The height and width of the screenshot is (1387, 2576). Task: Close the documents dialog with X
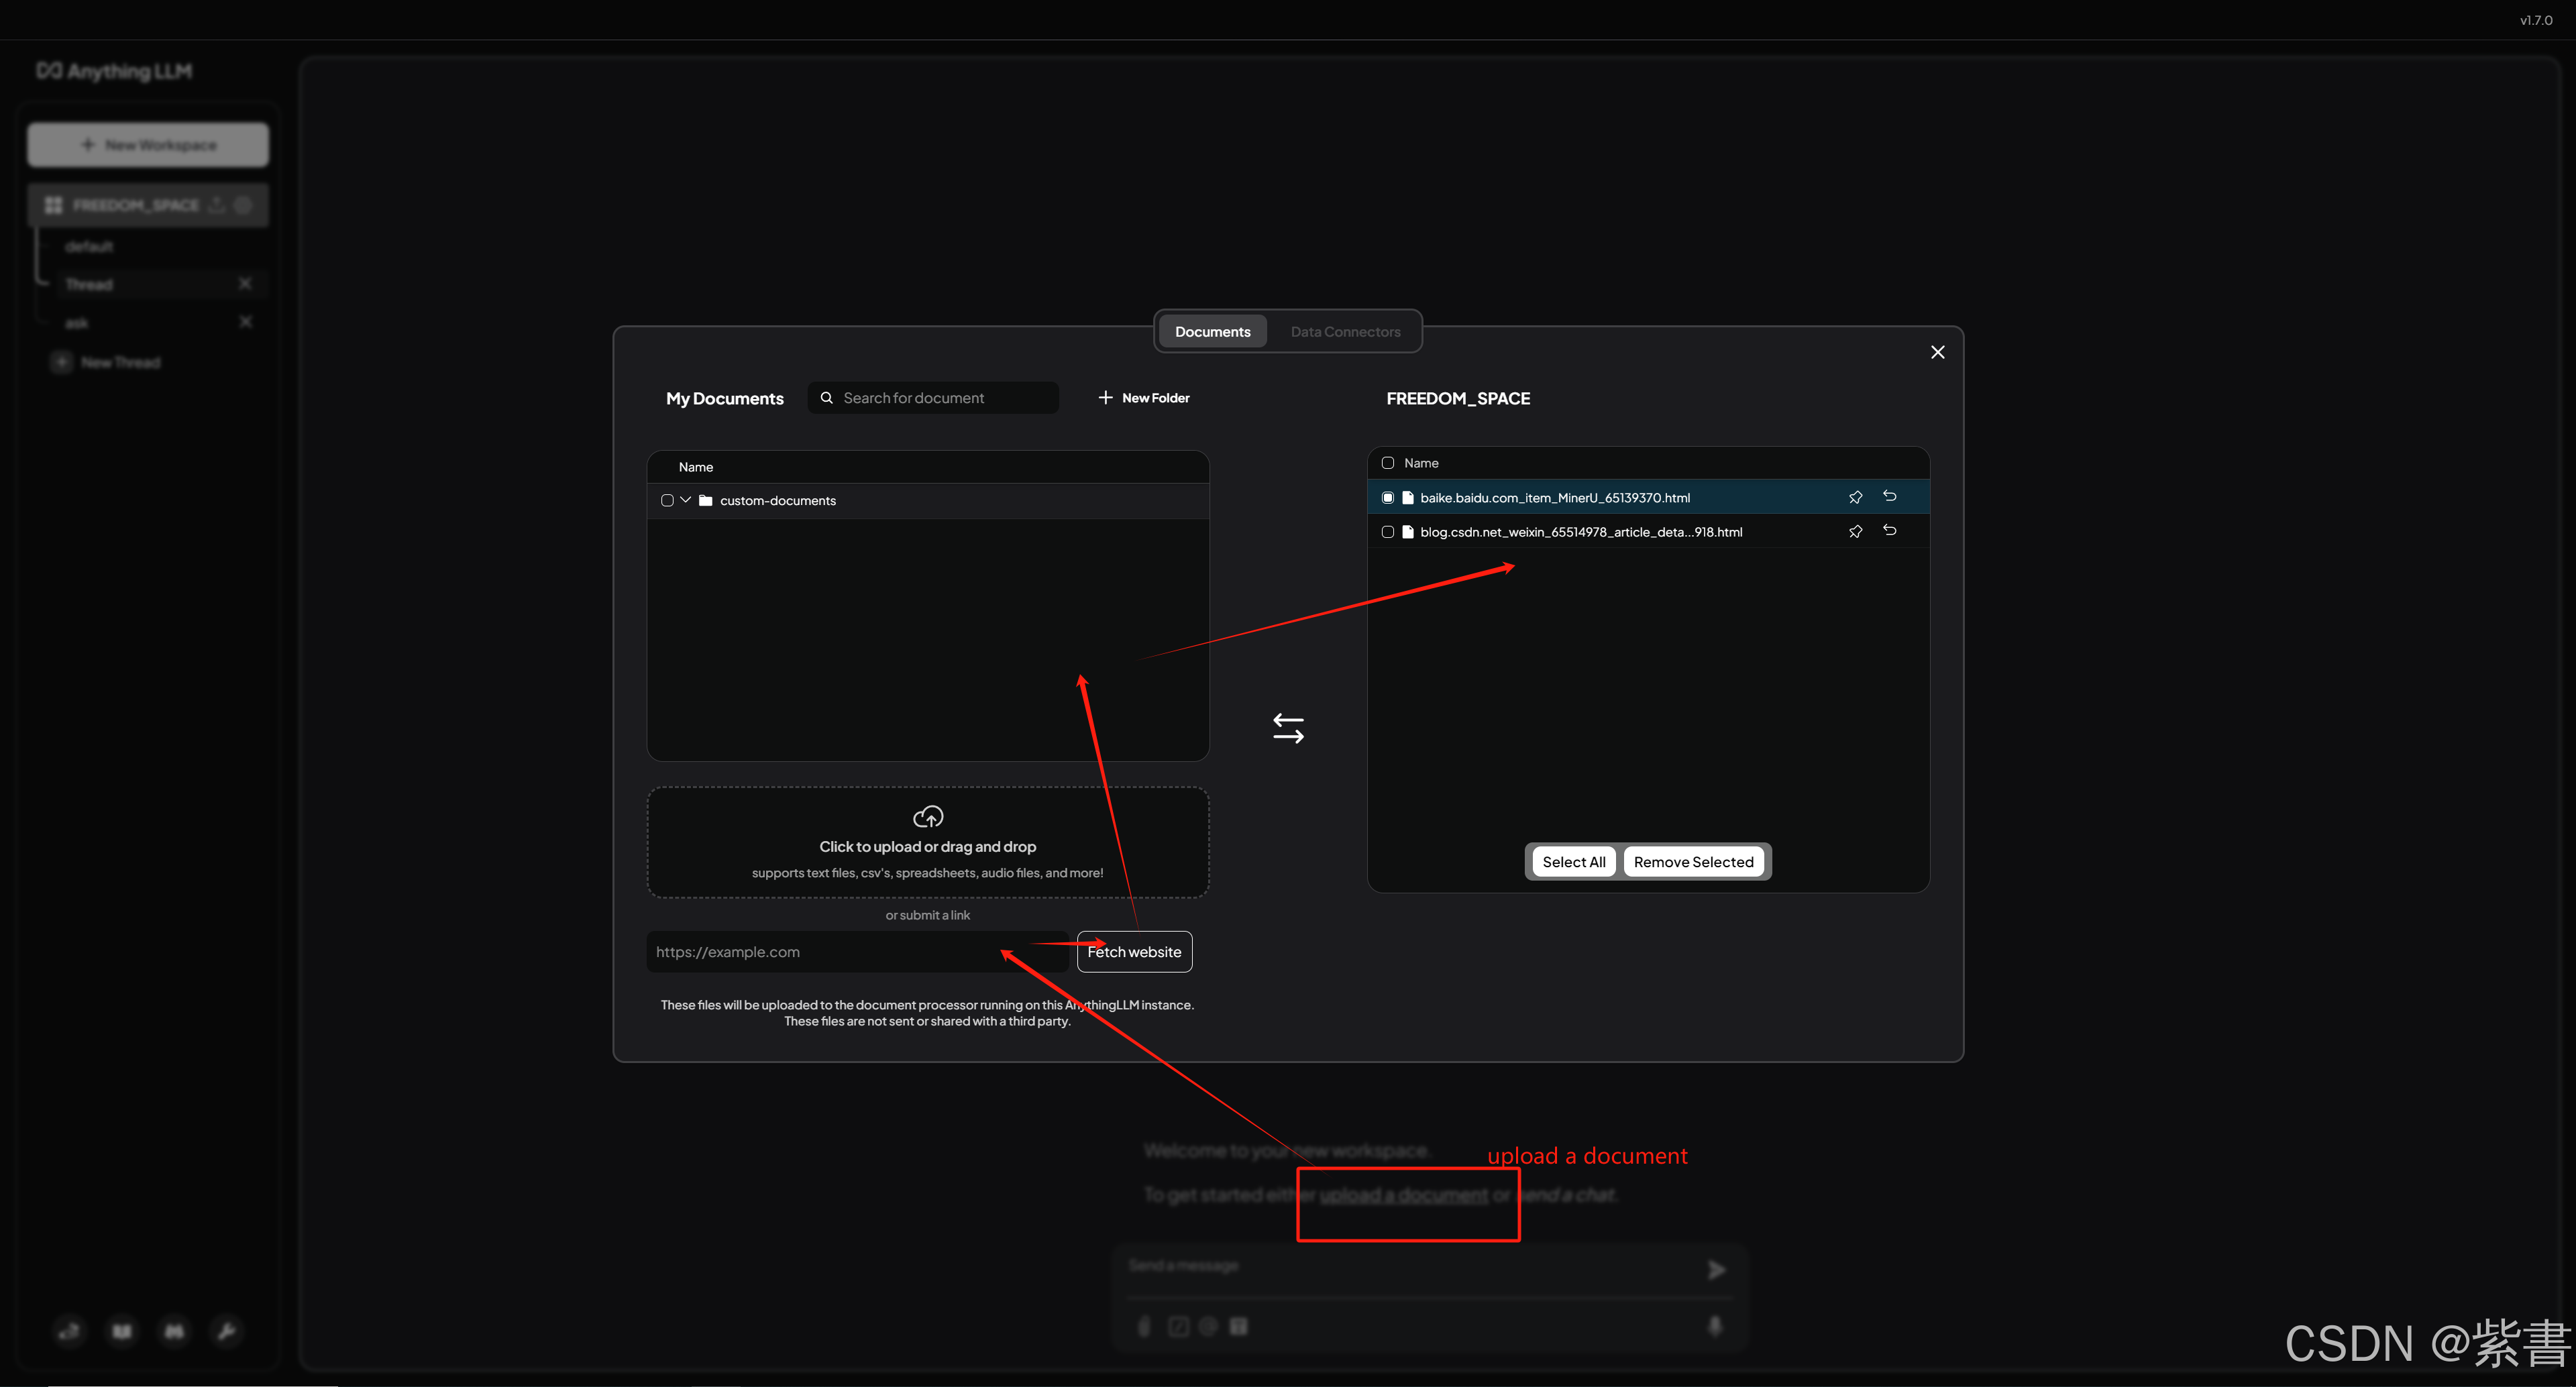pos(1937,352)
